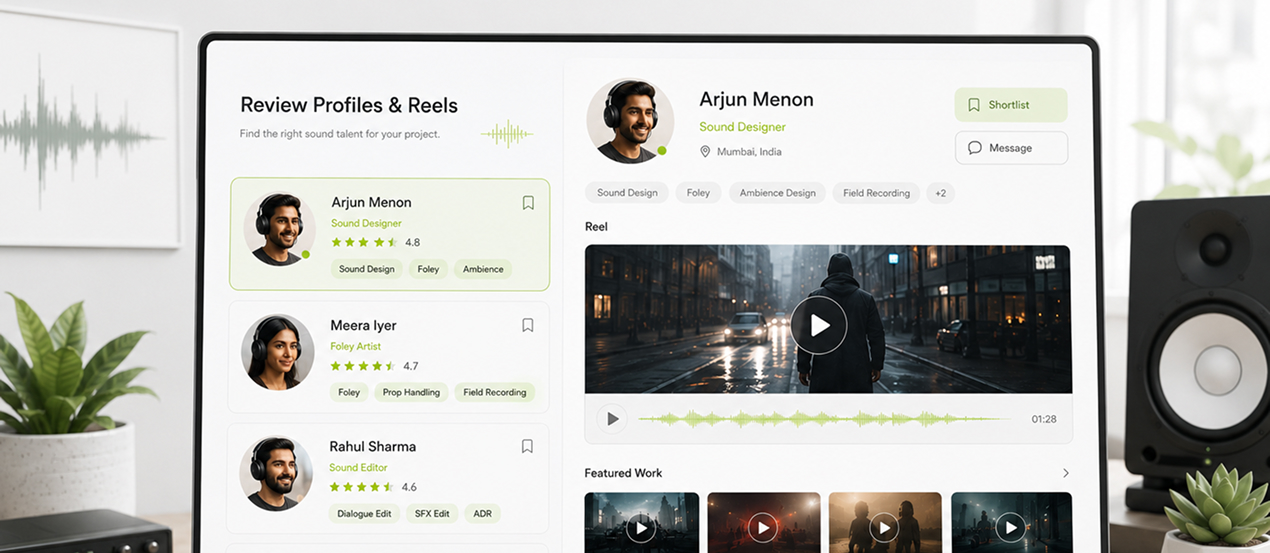Click the Foley chip on Arjun's card
Viewport: 1270px width, 553px height.
click(428, 269)
